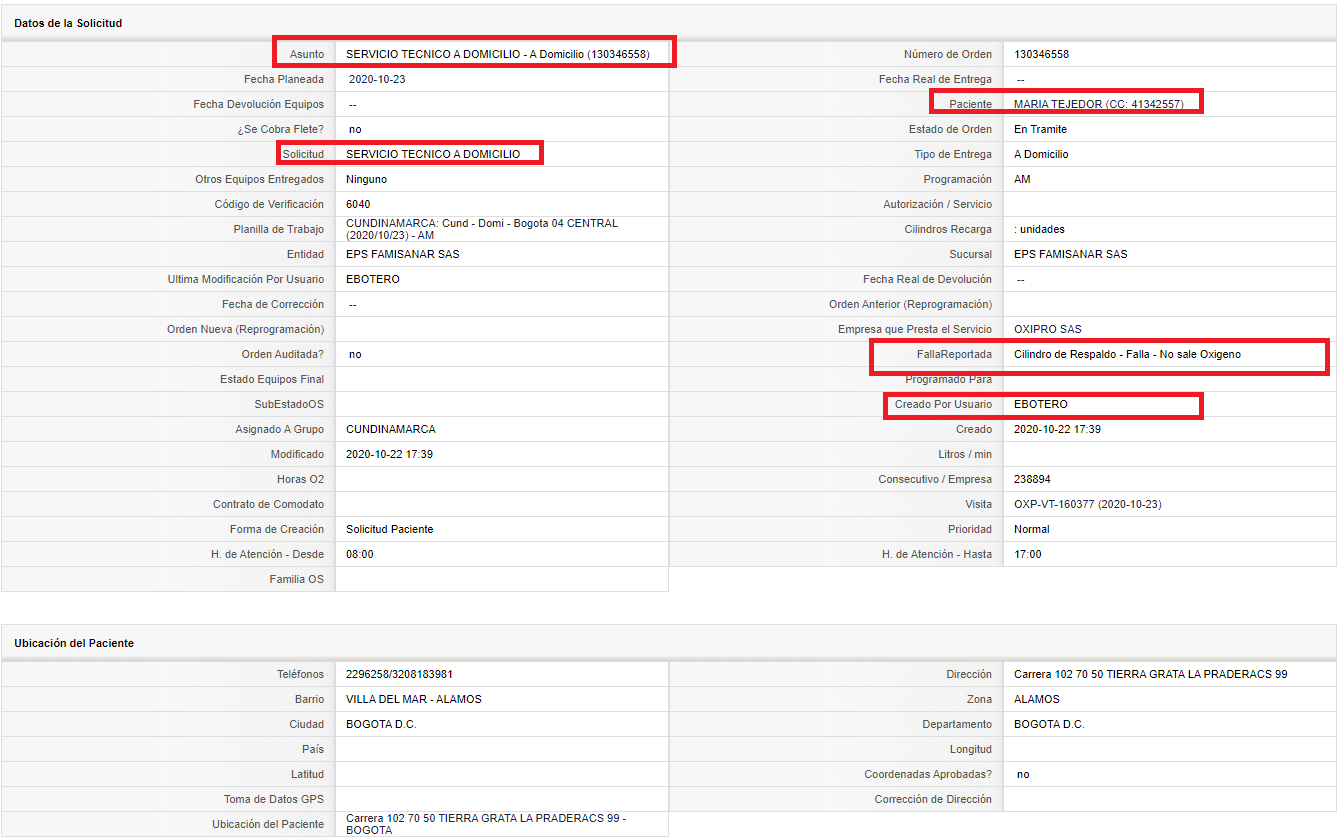Select the H. de Atención - Desde value 08:00

click(x=360, y=554)
